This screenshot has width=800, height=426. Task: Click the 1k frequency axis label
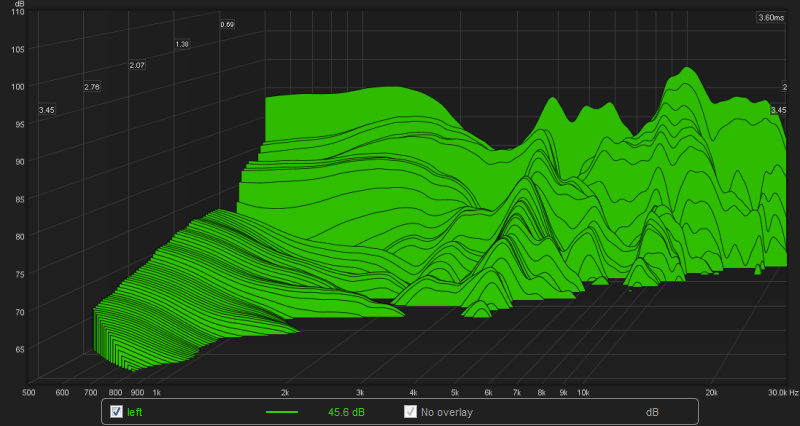coord(157,393)
